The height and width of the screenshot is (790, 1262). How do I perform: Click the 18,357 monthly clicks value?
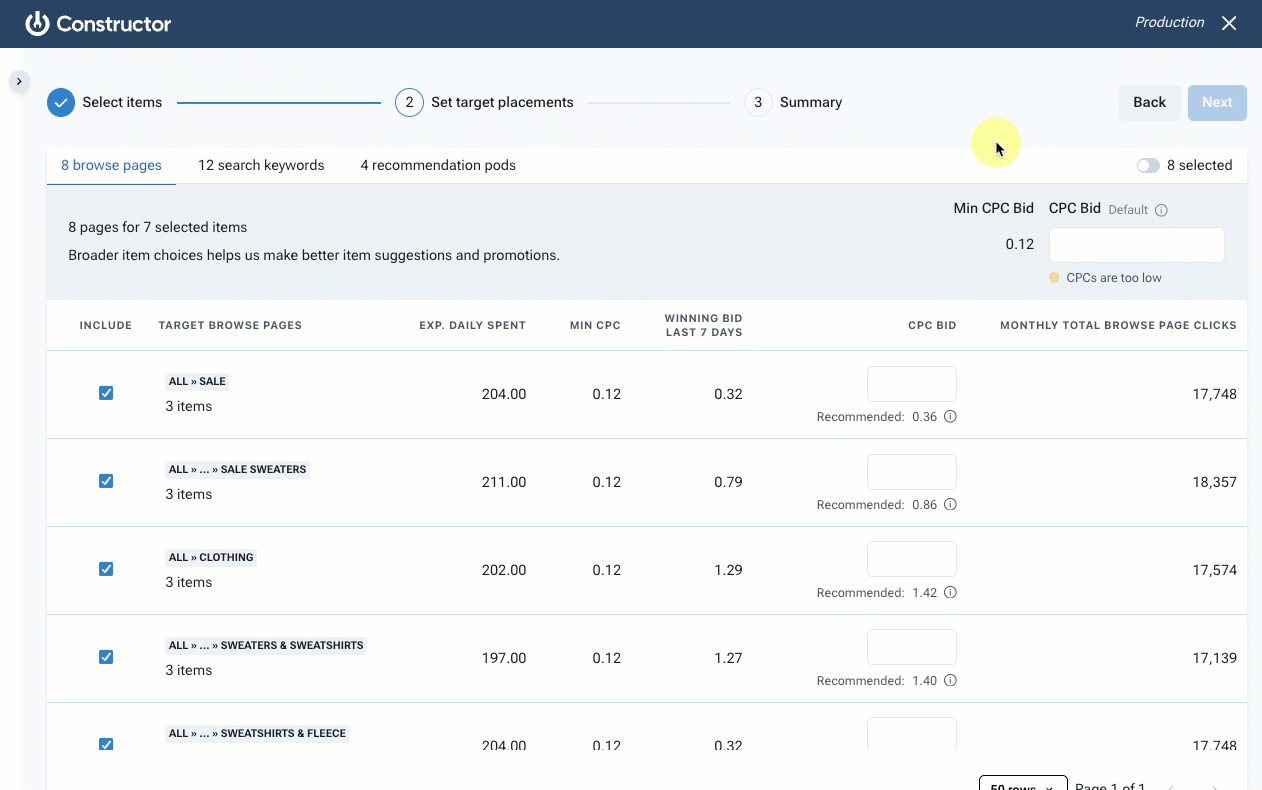[x=1215, y=482]
